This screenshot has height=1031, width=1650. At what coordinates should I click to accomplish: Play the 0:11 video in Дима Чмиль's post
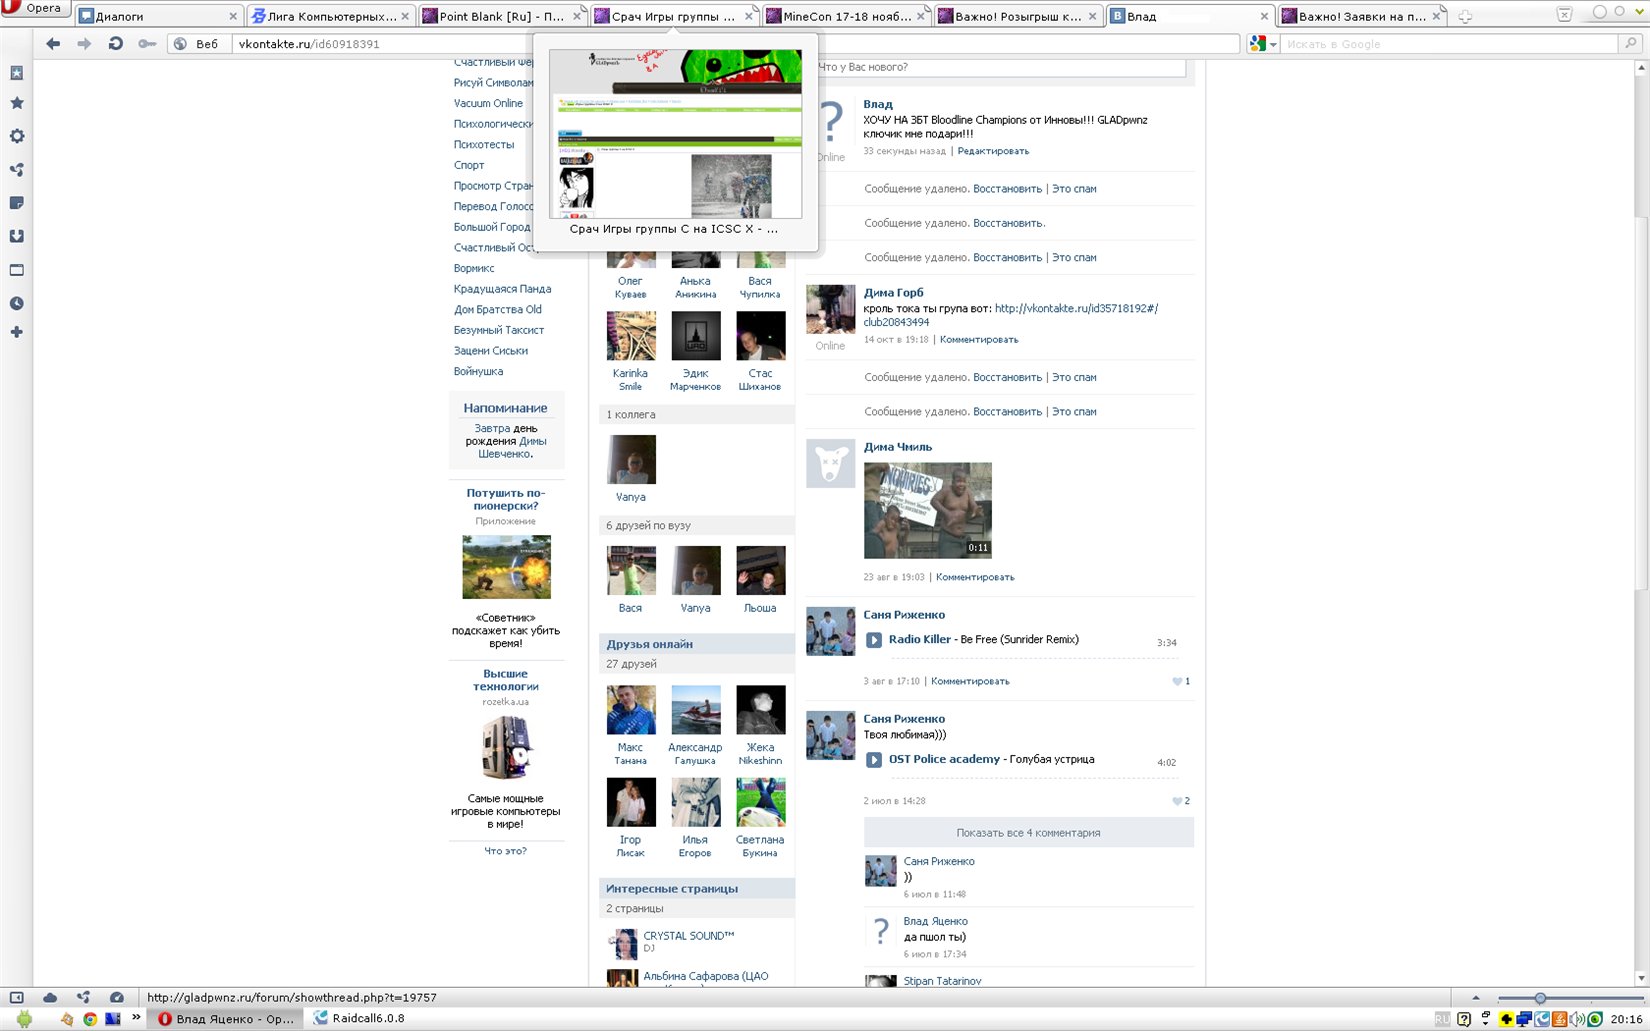(928, 510)
